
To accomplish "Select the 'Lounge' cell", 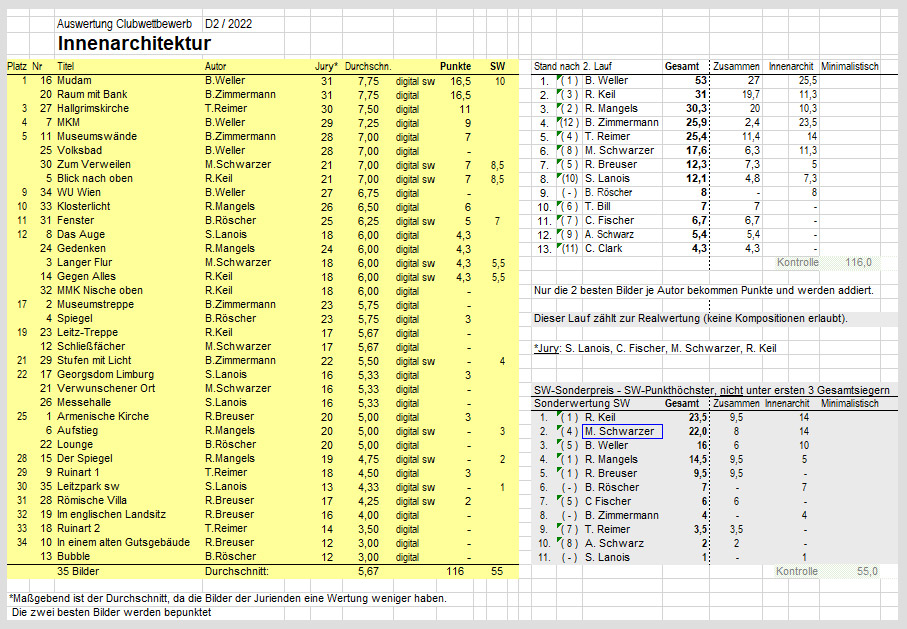I will point(75,444).
